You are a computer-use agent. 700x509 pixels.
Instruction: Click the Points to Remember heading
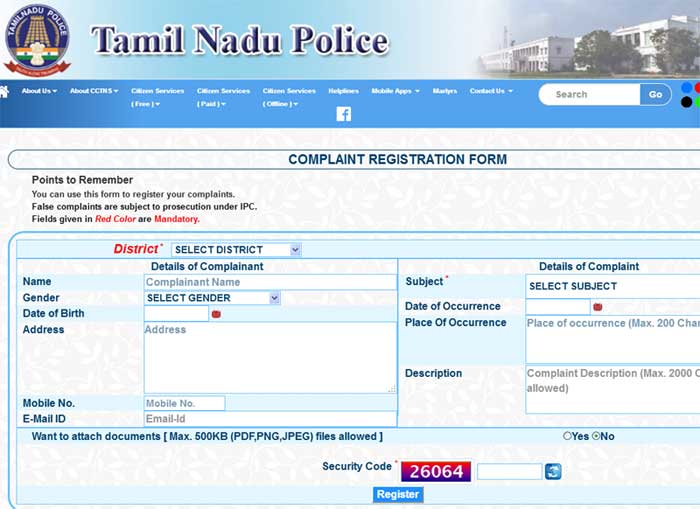coord(82,180)
